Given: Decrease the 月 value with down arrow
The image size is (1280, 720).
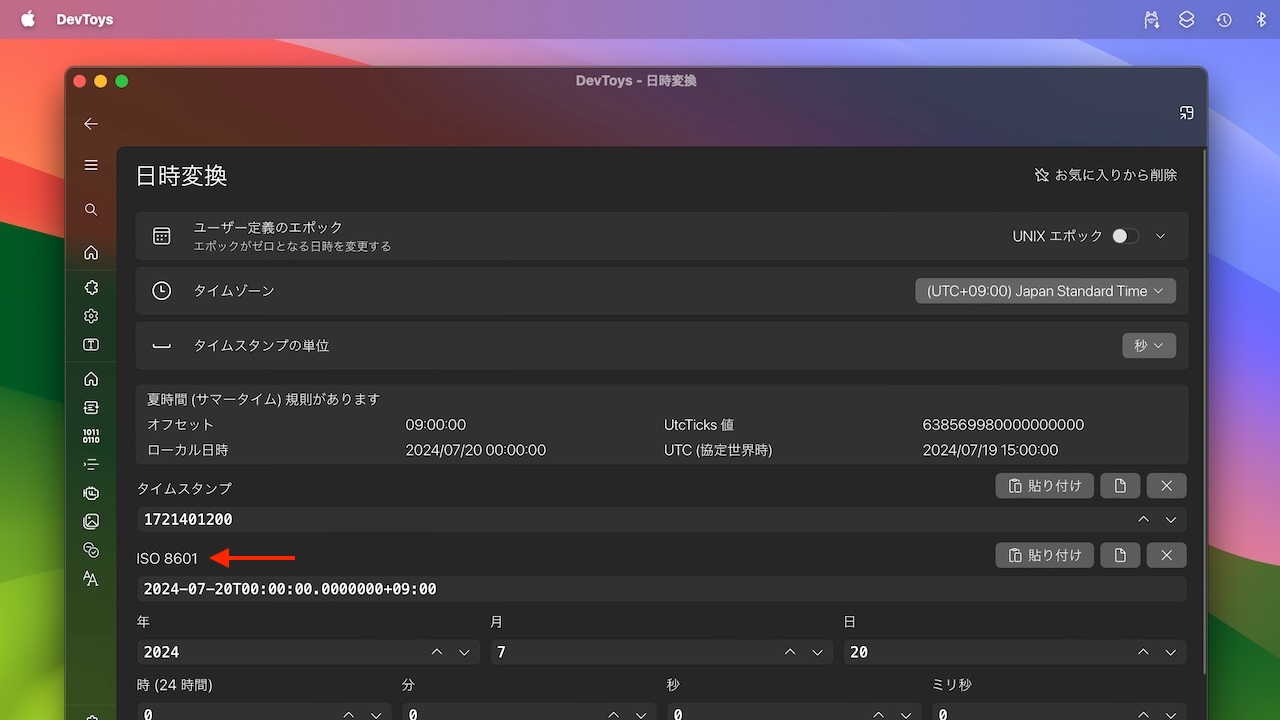Looking at the screenshot, I should (x=818, y=652).
